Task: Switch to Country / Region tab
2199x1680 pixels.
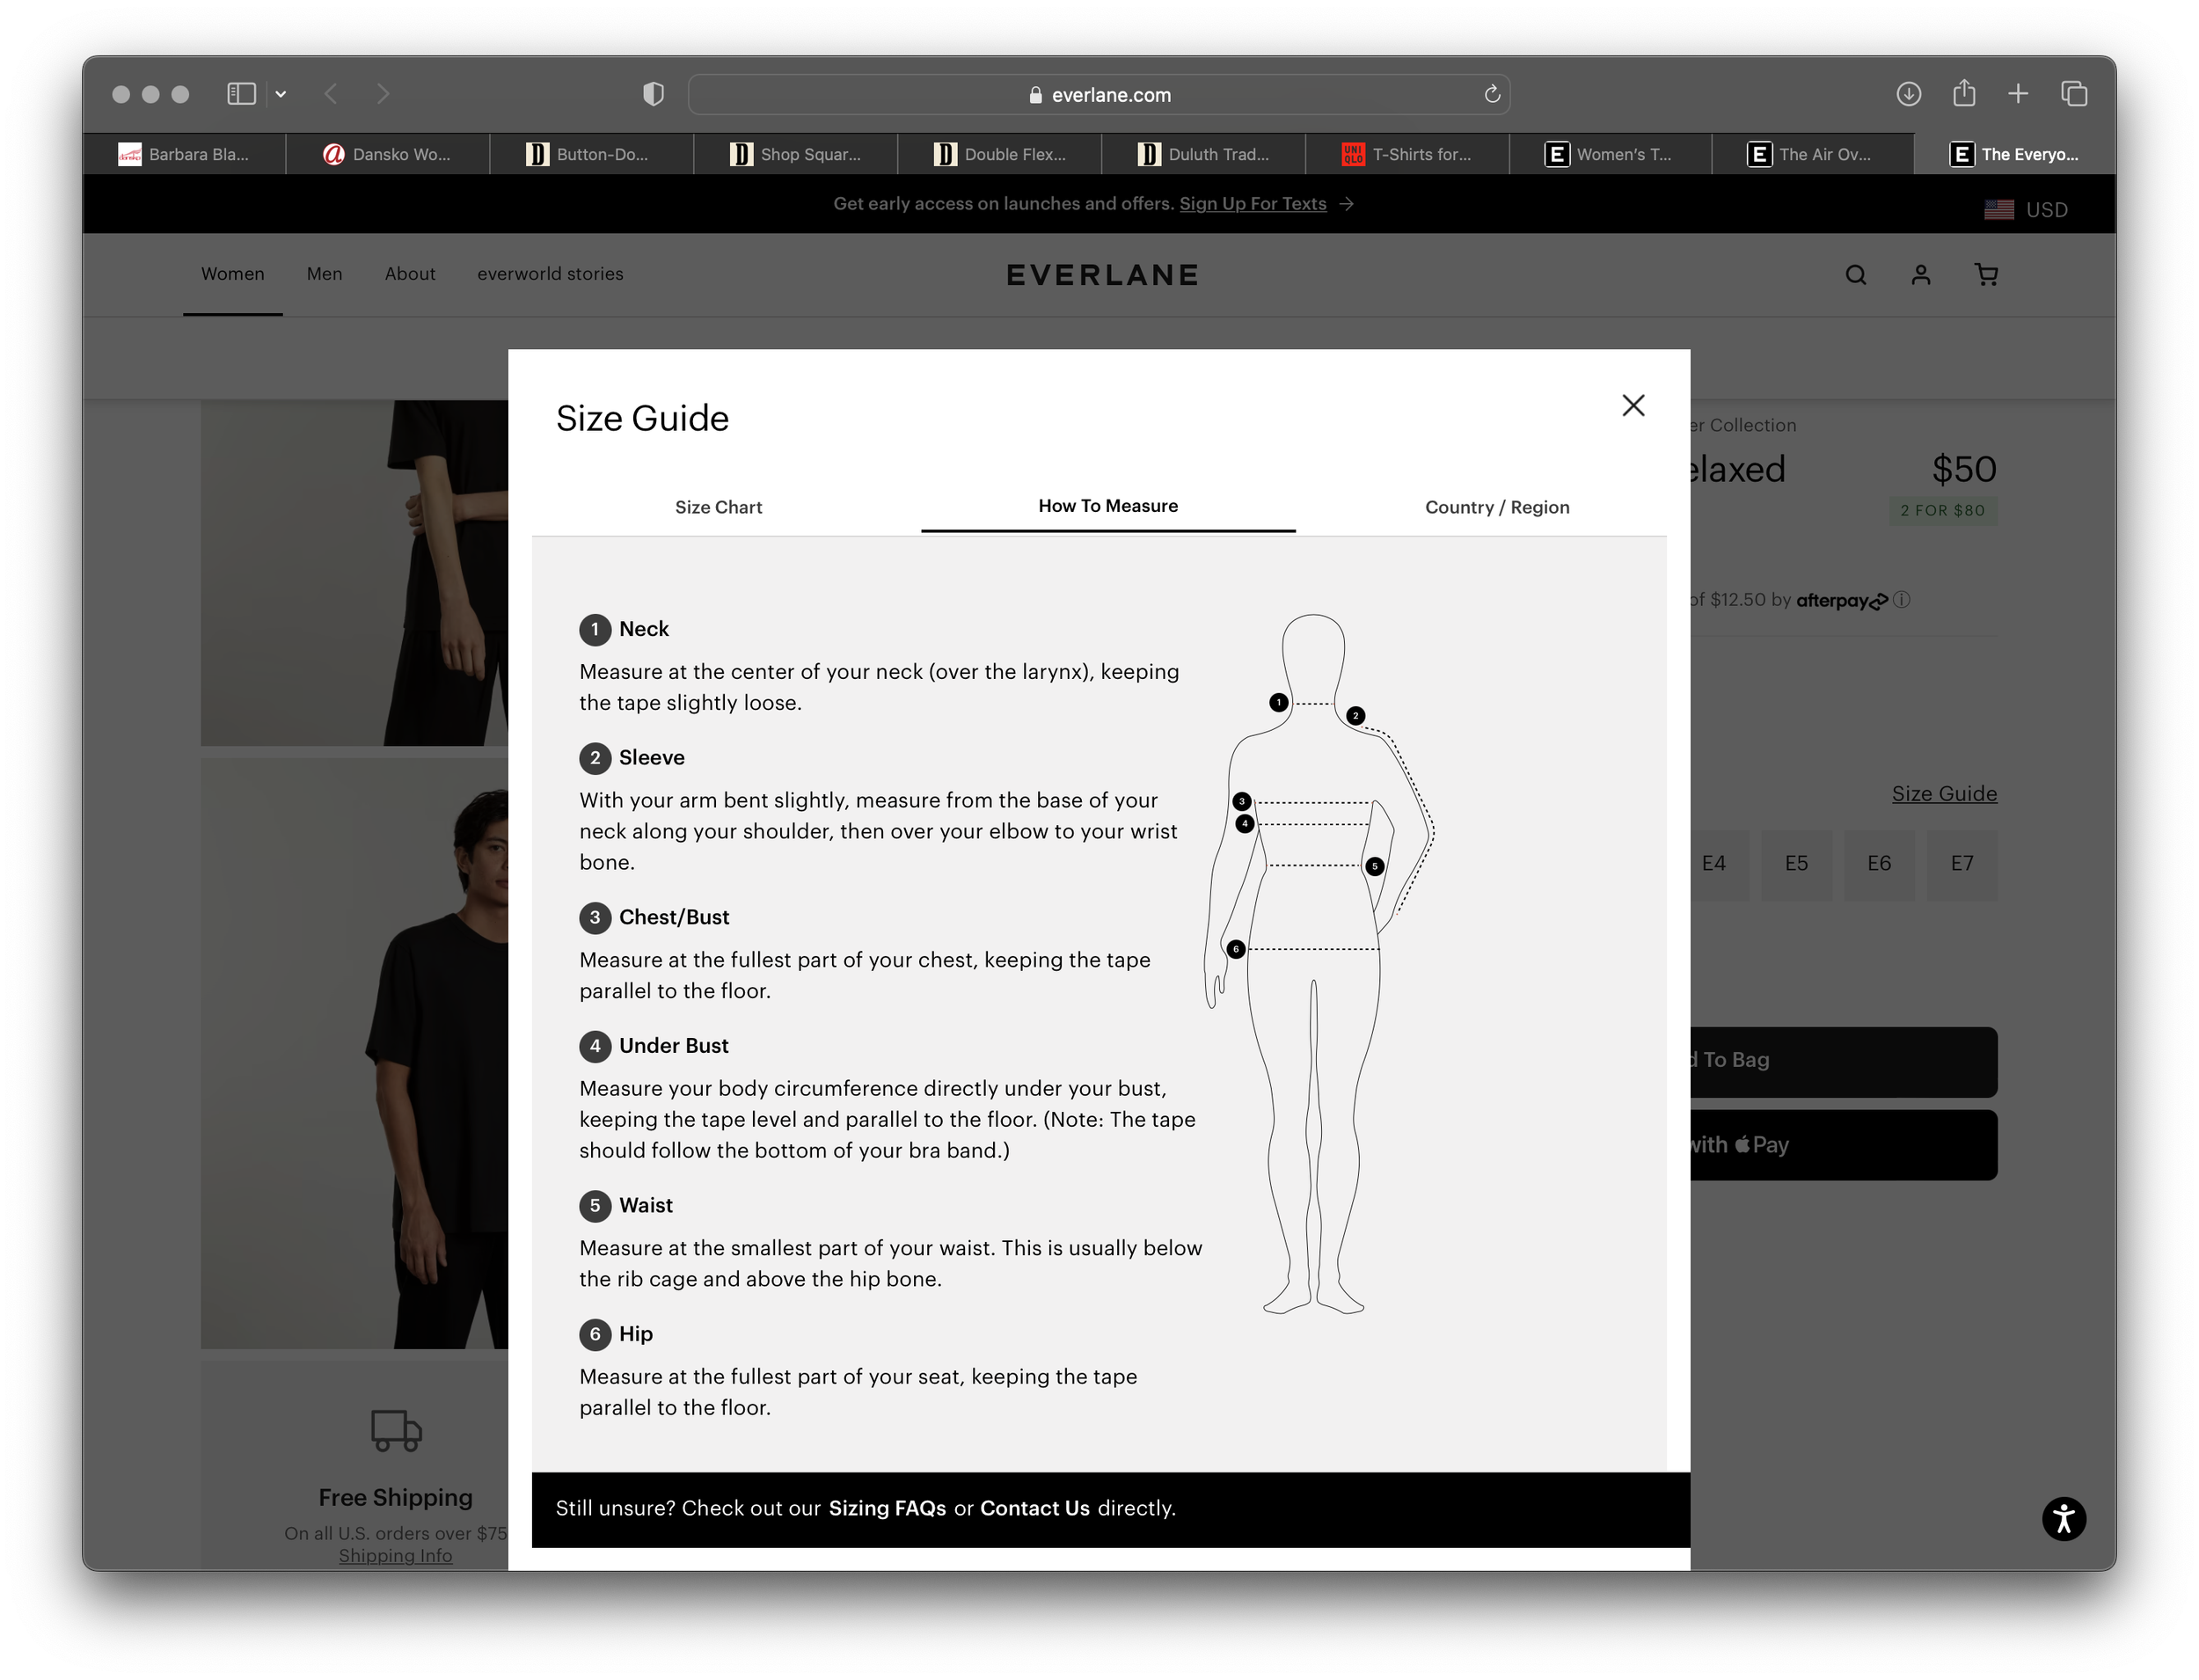Action: (1496, 507)
